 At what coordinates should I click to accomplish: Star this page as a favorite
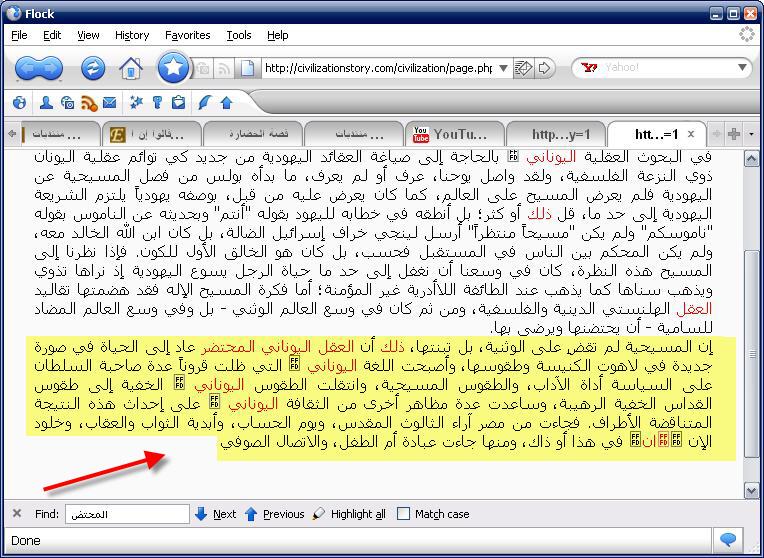pyautogui.click(x=173, y=67)
